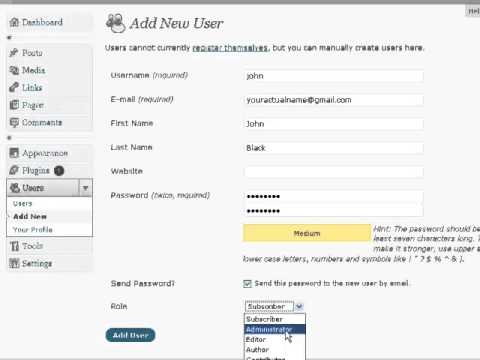Image resolution: width=480 pixels, height=360 pixels.
Task: Open the Help tab at top right
Action: point(473,11)
